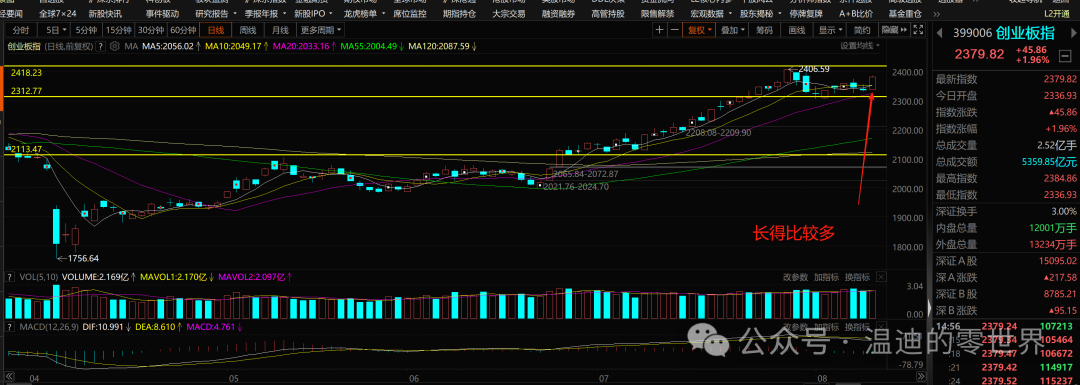Zoom out chart with minus button
This screenshot has height=385, width=1080.
coord(675,30)
